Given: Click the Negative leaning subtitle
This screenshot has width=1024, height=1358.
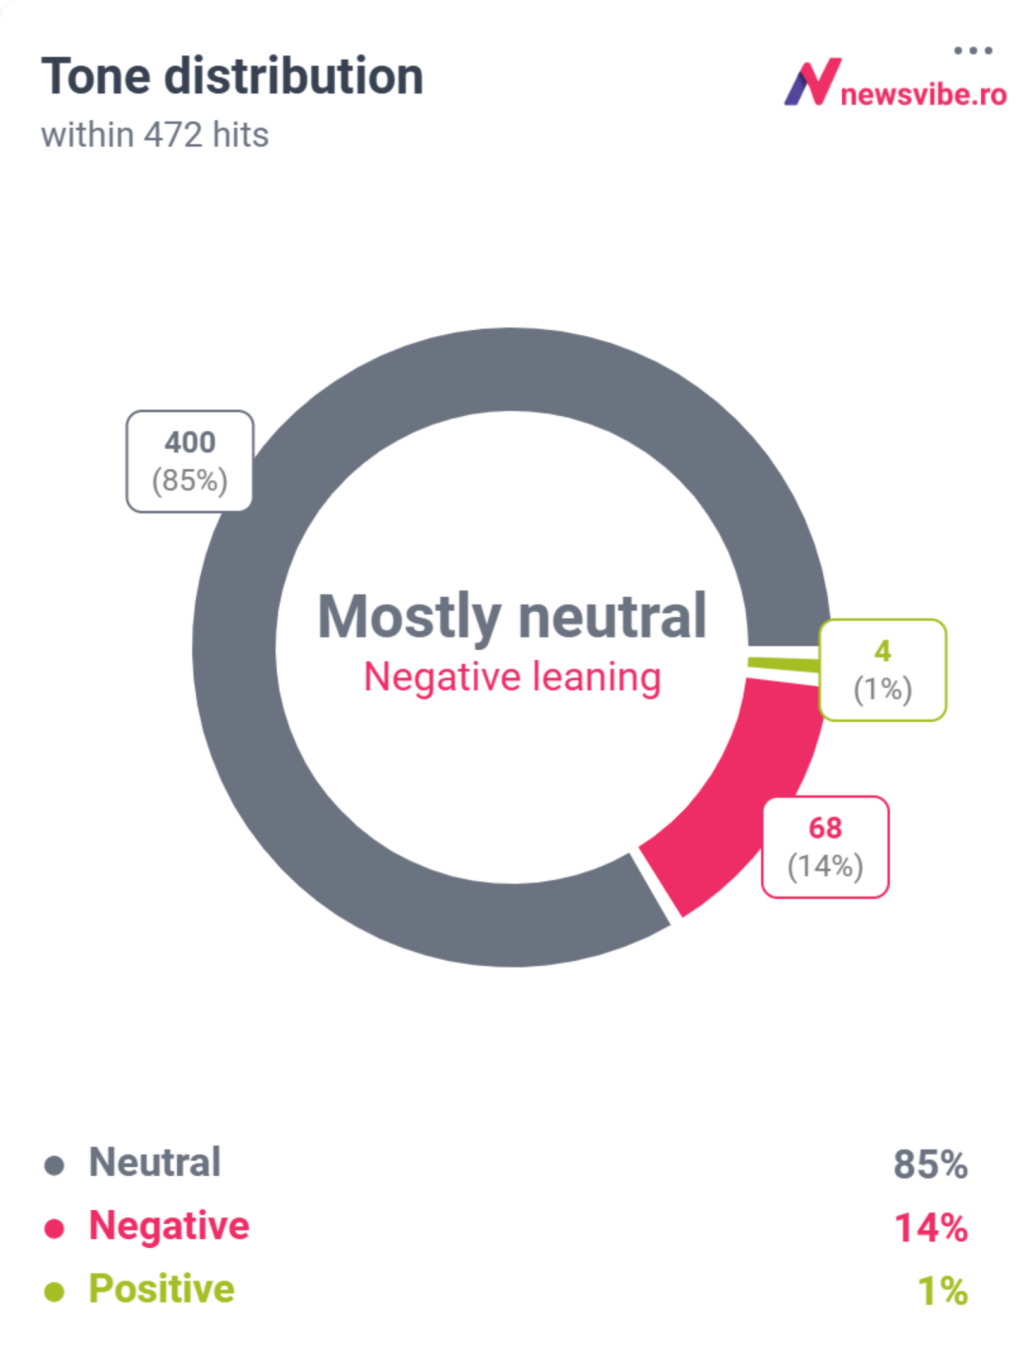Looking at the screenshot, I should [x=512, y=677].
